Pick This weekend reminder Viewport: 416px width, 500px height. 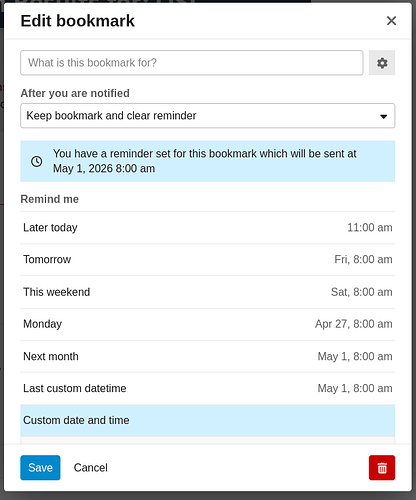click(208, 292)
